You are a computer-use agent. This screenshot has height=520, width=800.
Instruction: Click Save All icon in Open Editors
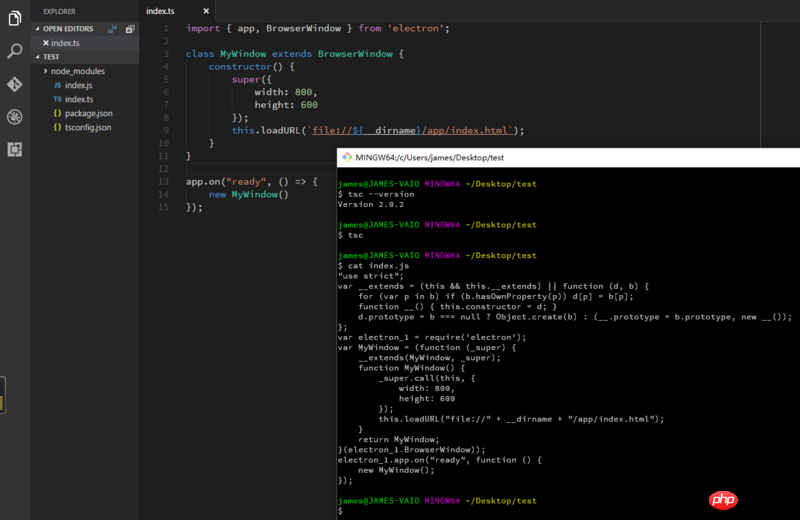click(x=115, y=29)
